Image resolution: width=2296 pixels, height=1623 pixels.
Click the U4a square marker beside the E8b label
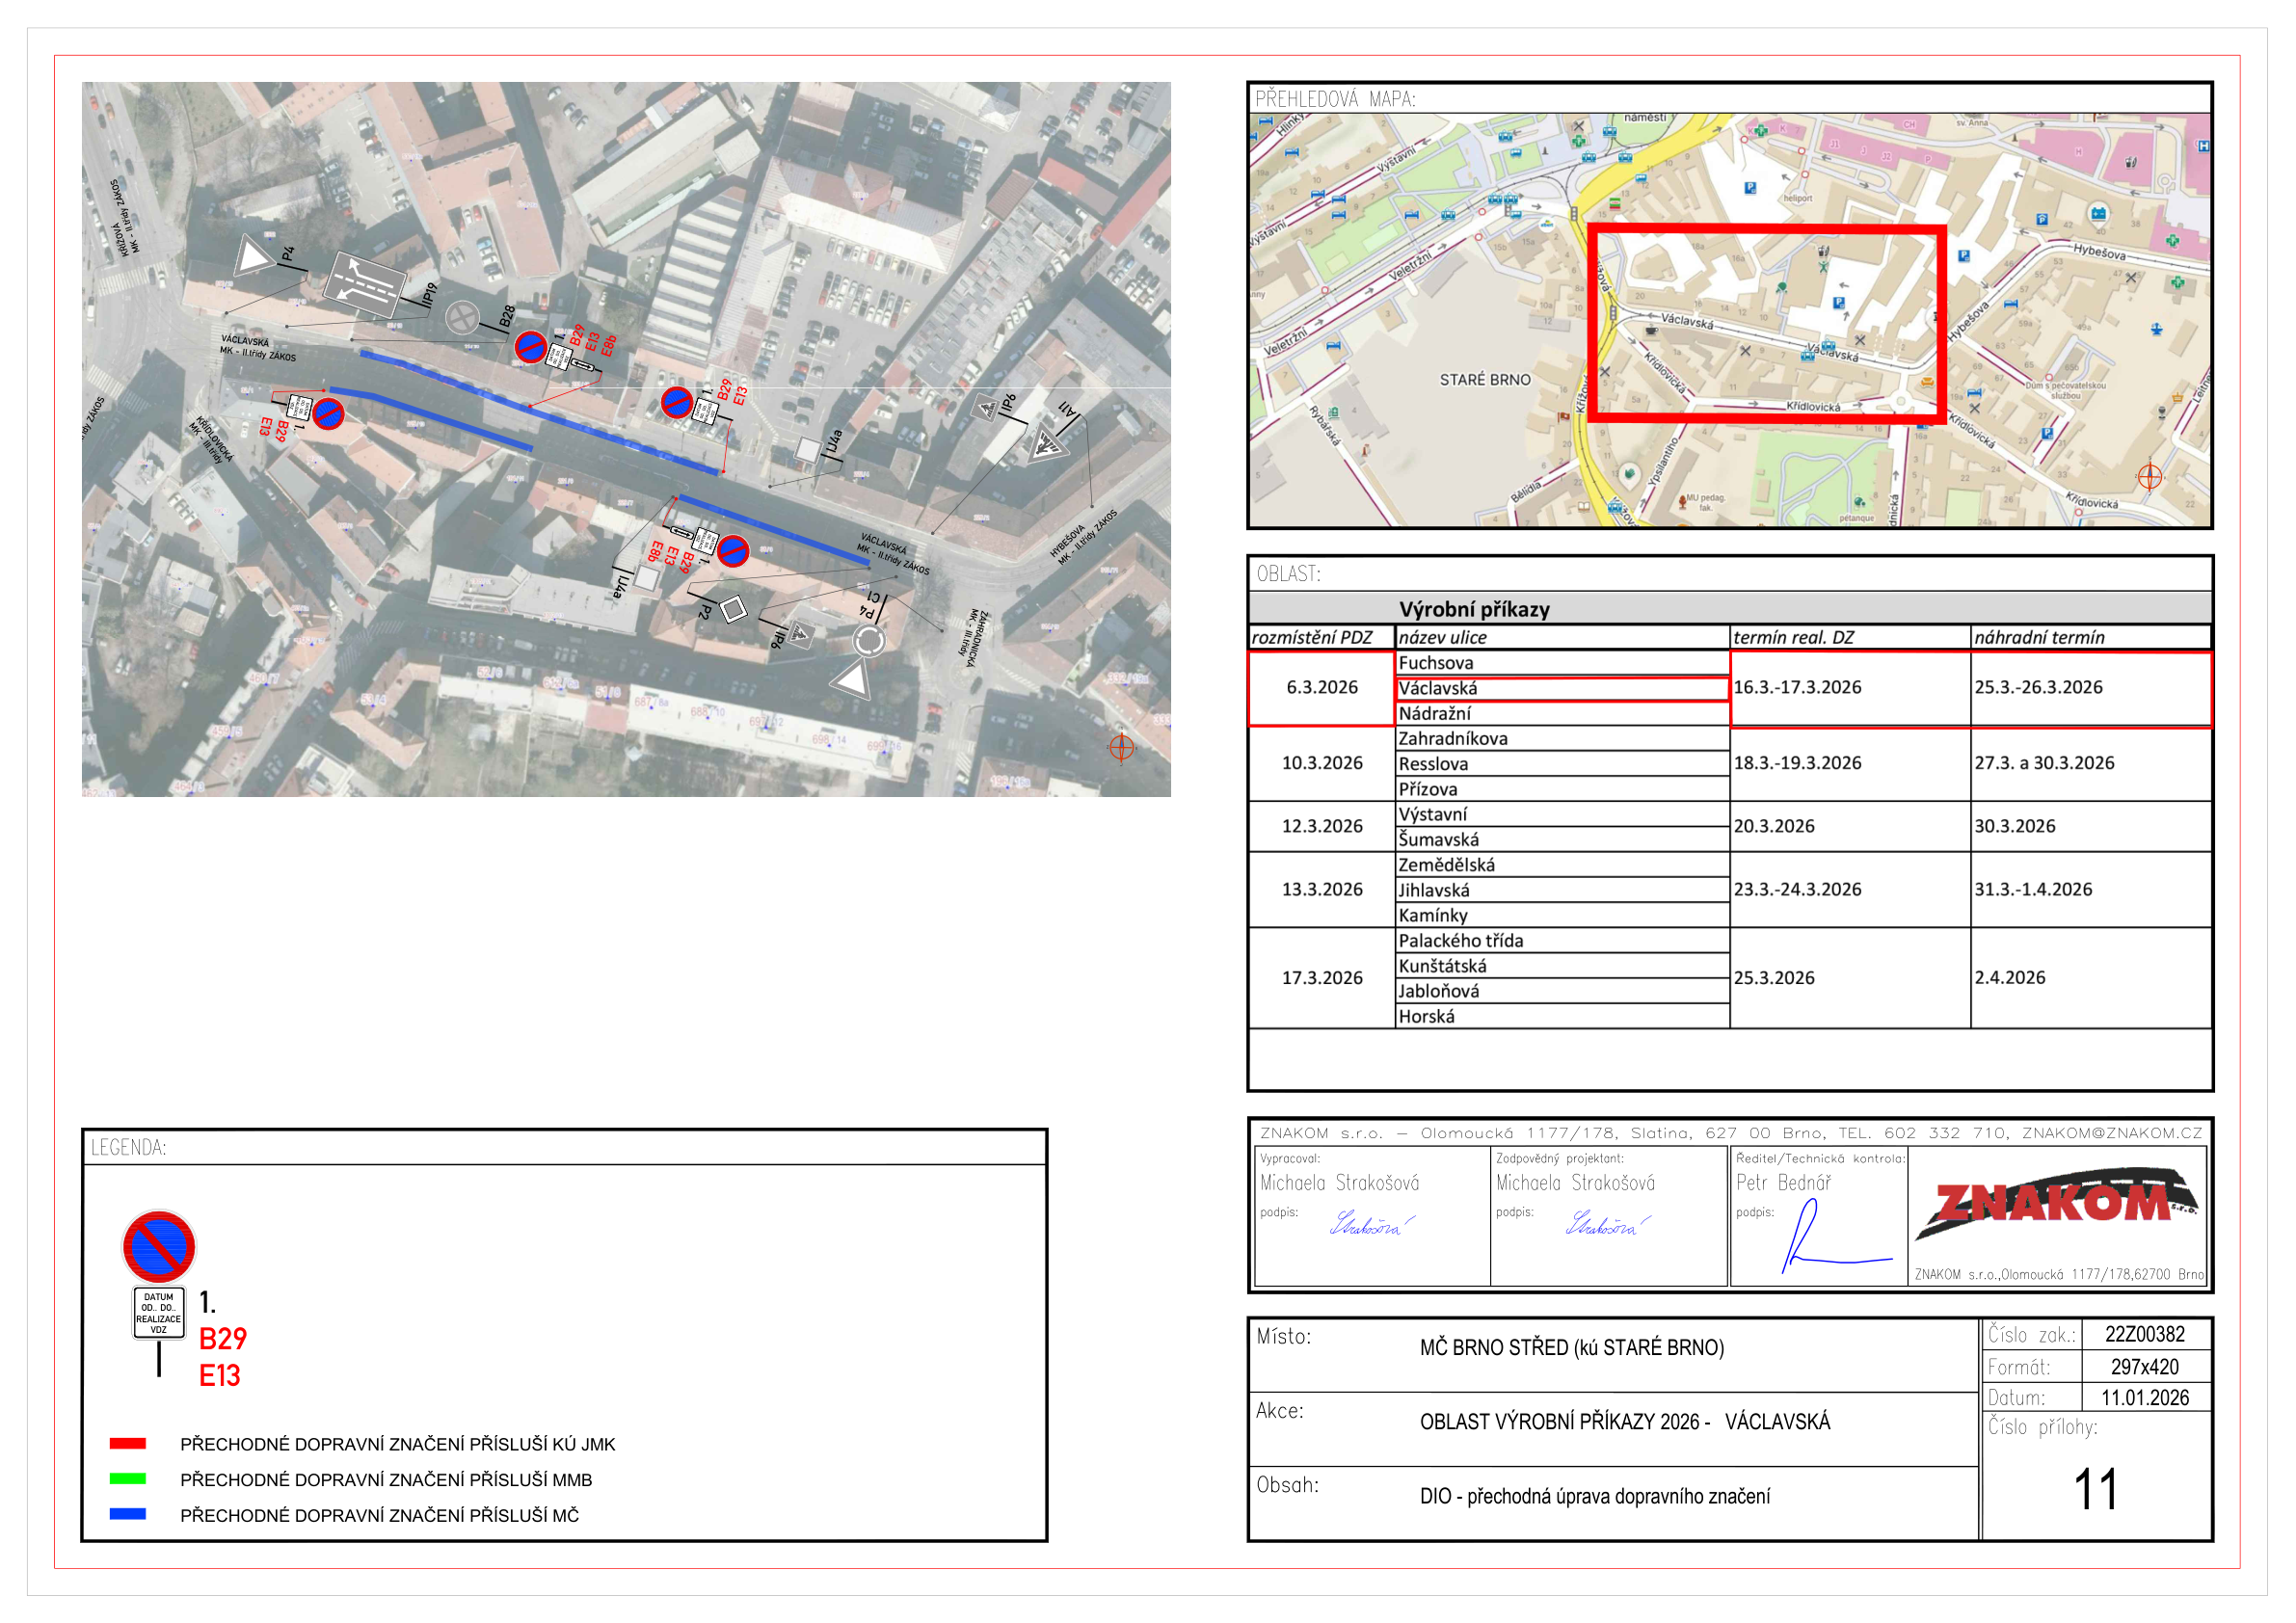pos(646,579)
